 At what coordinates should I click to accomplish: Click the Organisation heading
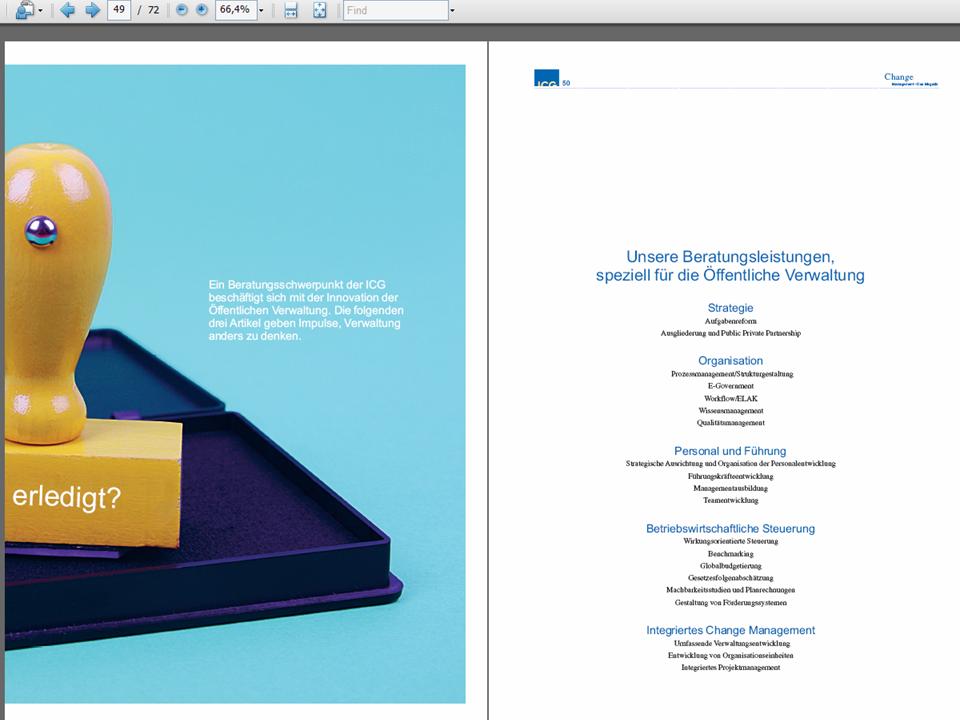[x=730, y=361]
